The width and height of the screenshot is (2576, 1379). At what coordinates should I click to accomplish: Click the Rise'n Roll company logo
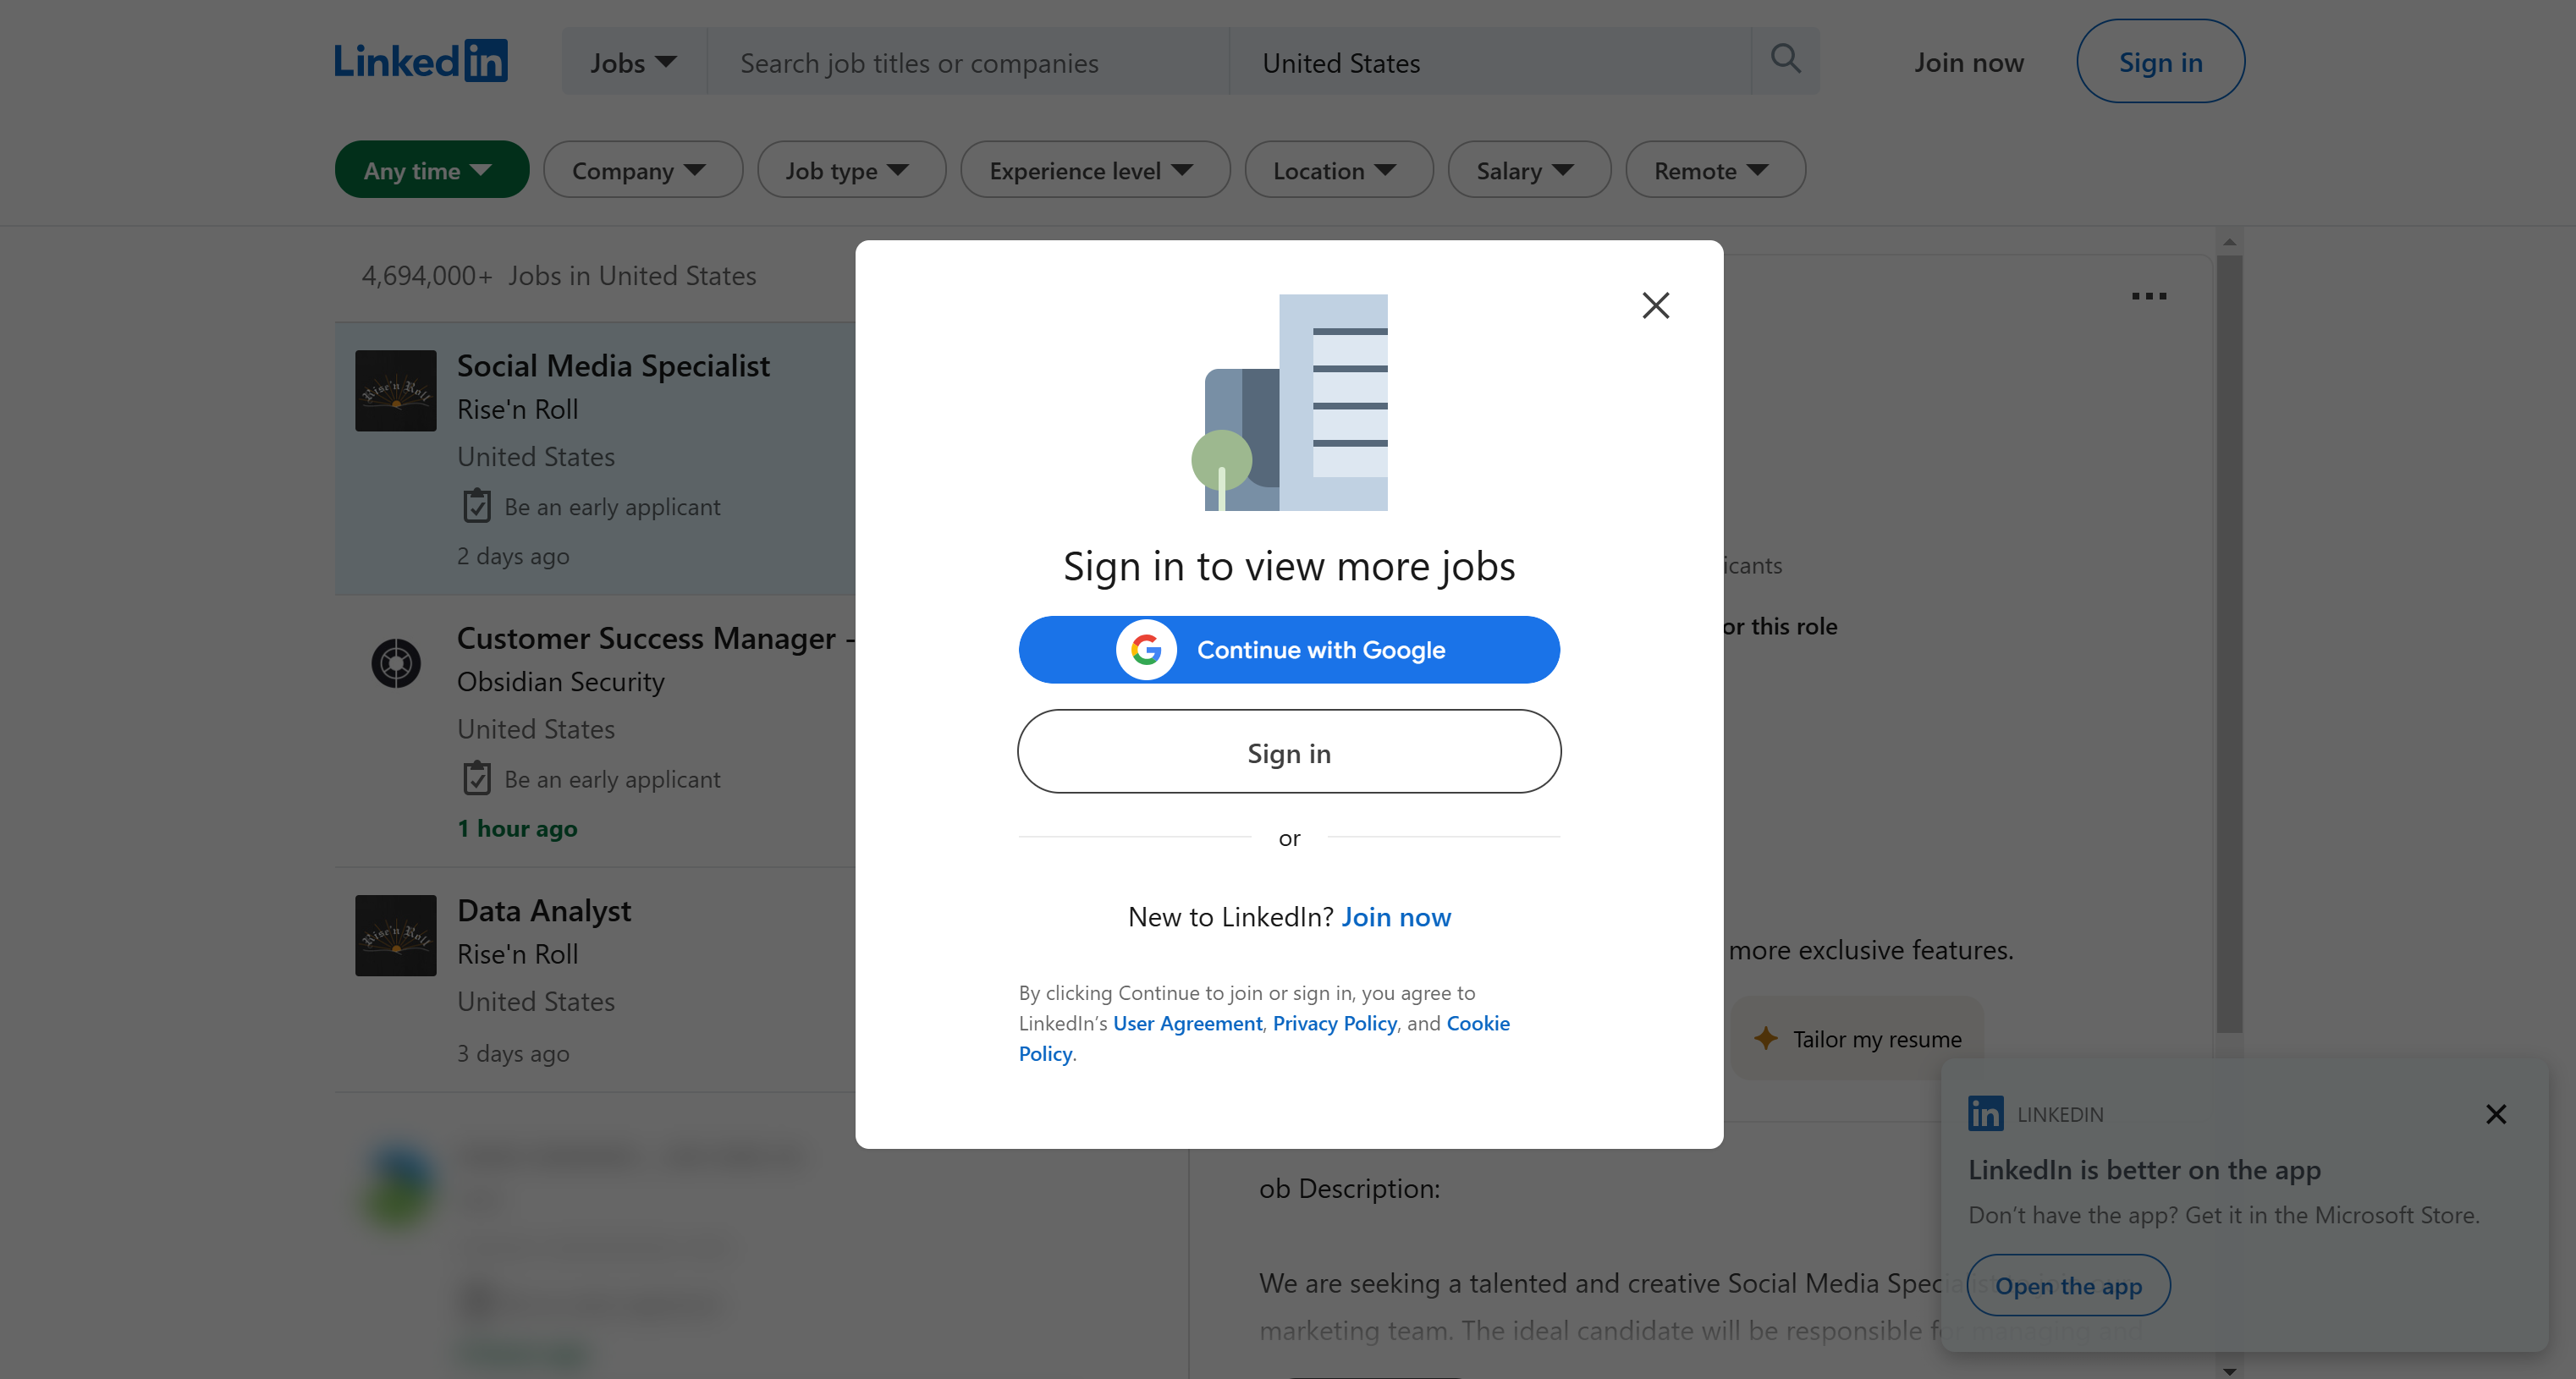(396, 390)
